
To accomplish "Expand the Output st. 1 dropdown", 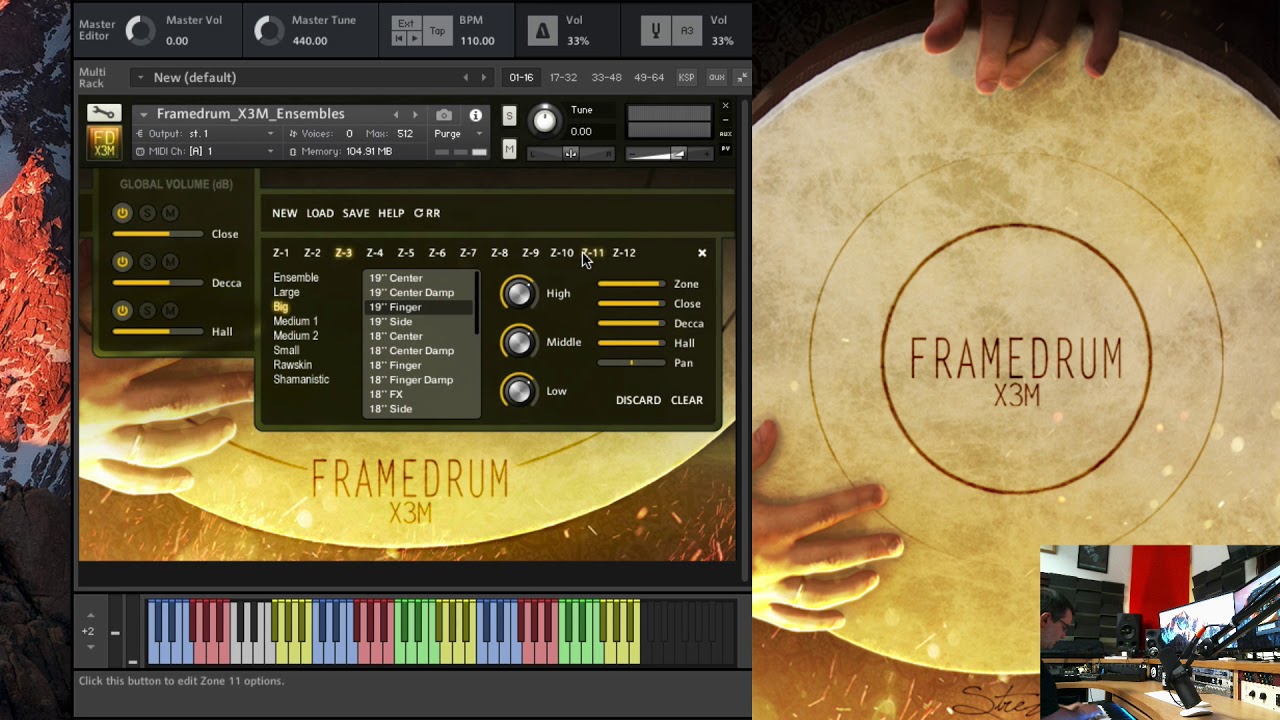I will 270,134.
